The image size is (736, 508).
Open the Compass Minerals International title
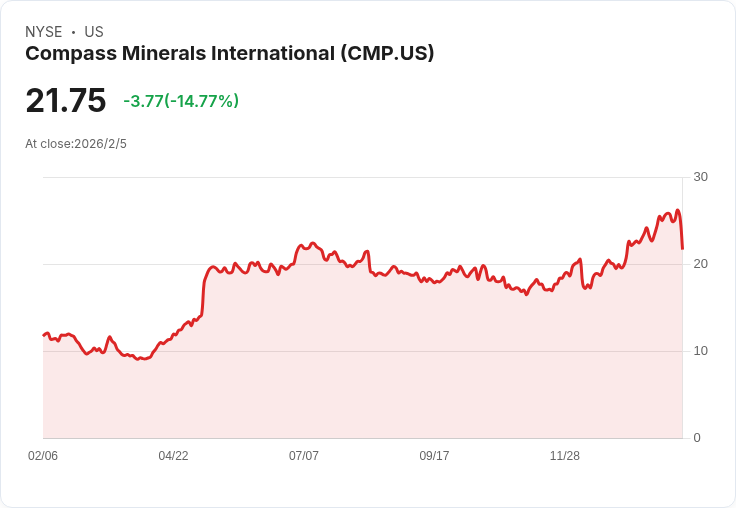pyautogui.click(x=229, y=54)
